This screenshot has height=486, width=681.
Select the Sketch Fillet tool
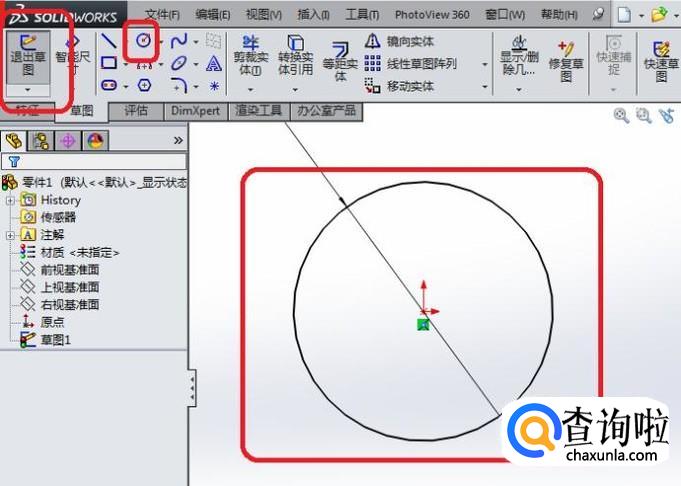click(179, 85)
